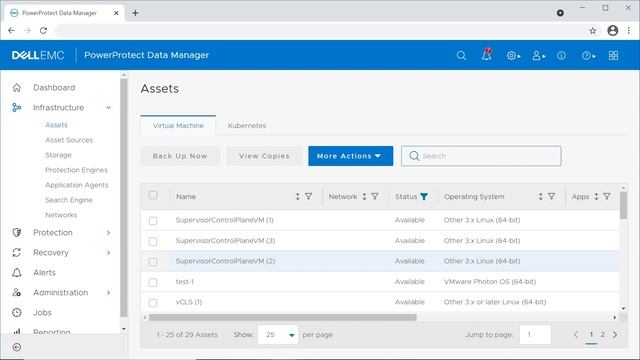
Task: Click the table vertical scrollbar thumb
Action: [623, 205]
